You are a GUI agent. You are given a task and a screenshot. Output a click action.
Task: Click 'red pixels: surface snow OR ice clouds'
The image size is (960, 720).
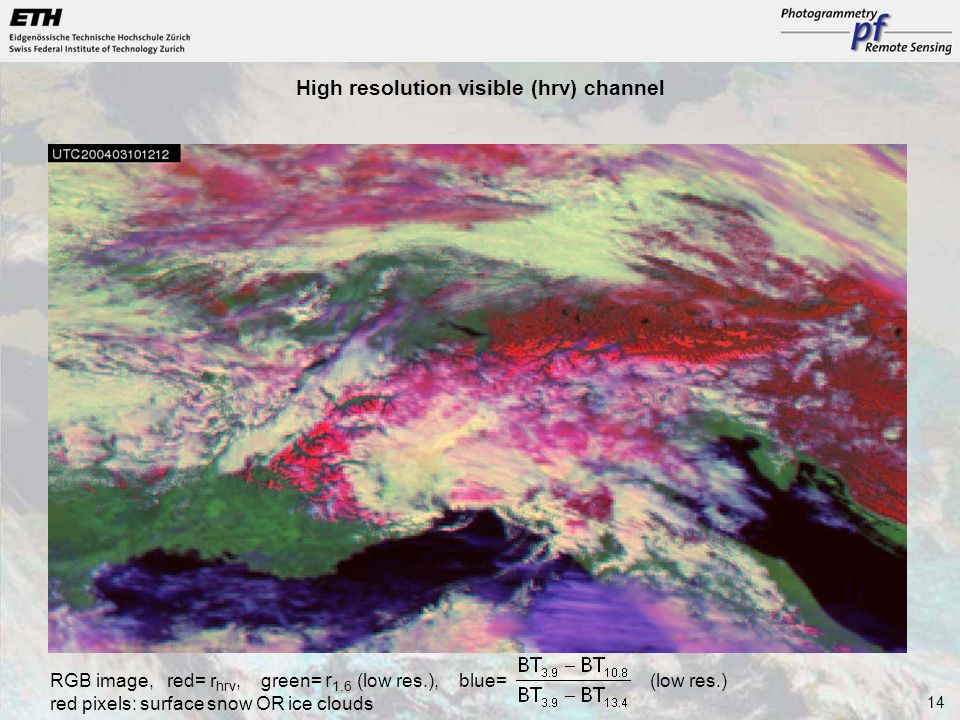(x=211, y=703)
